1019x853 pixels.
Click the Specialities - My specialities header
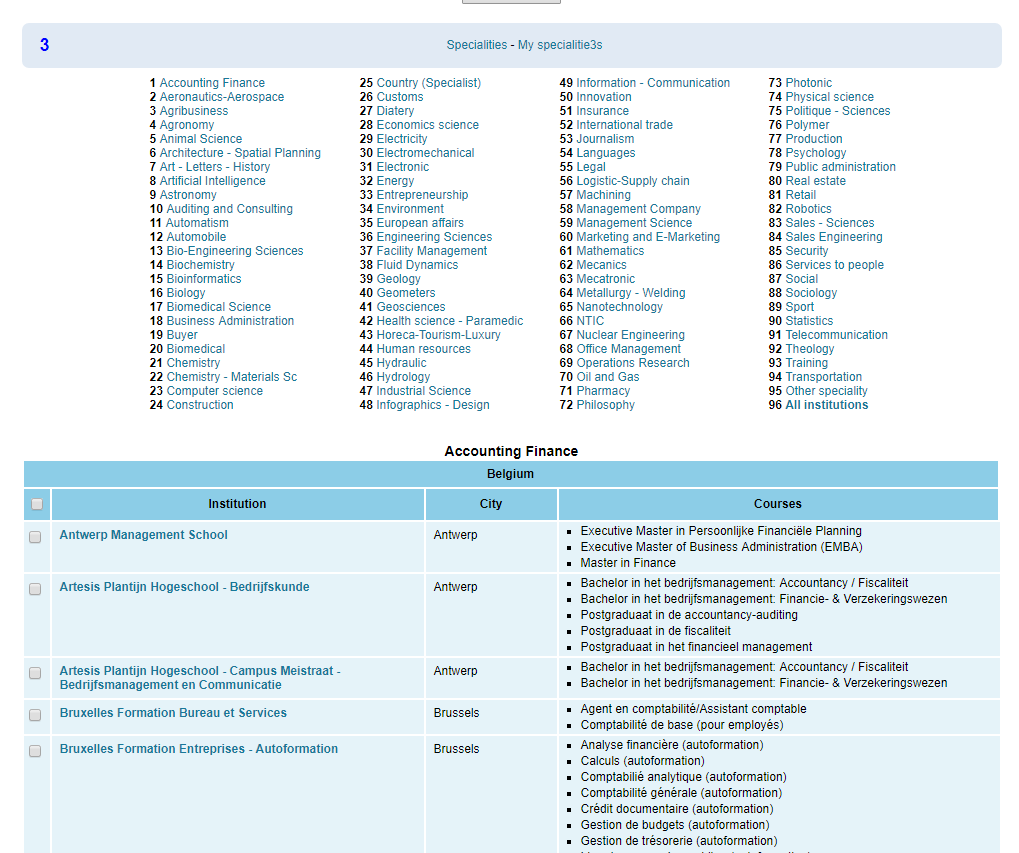tap(524, 45)
